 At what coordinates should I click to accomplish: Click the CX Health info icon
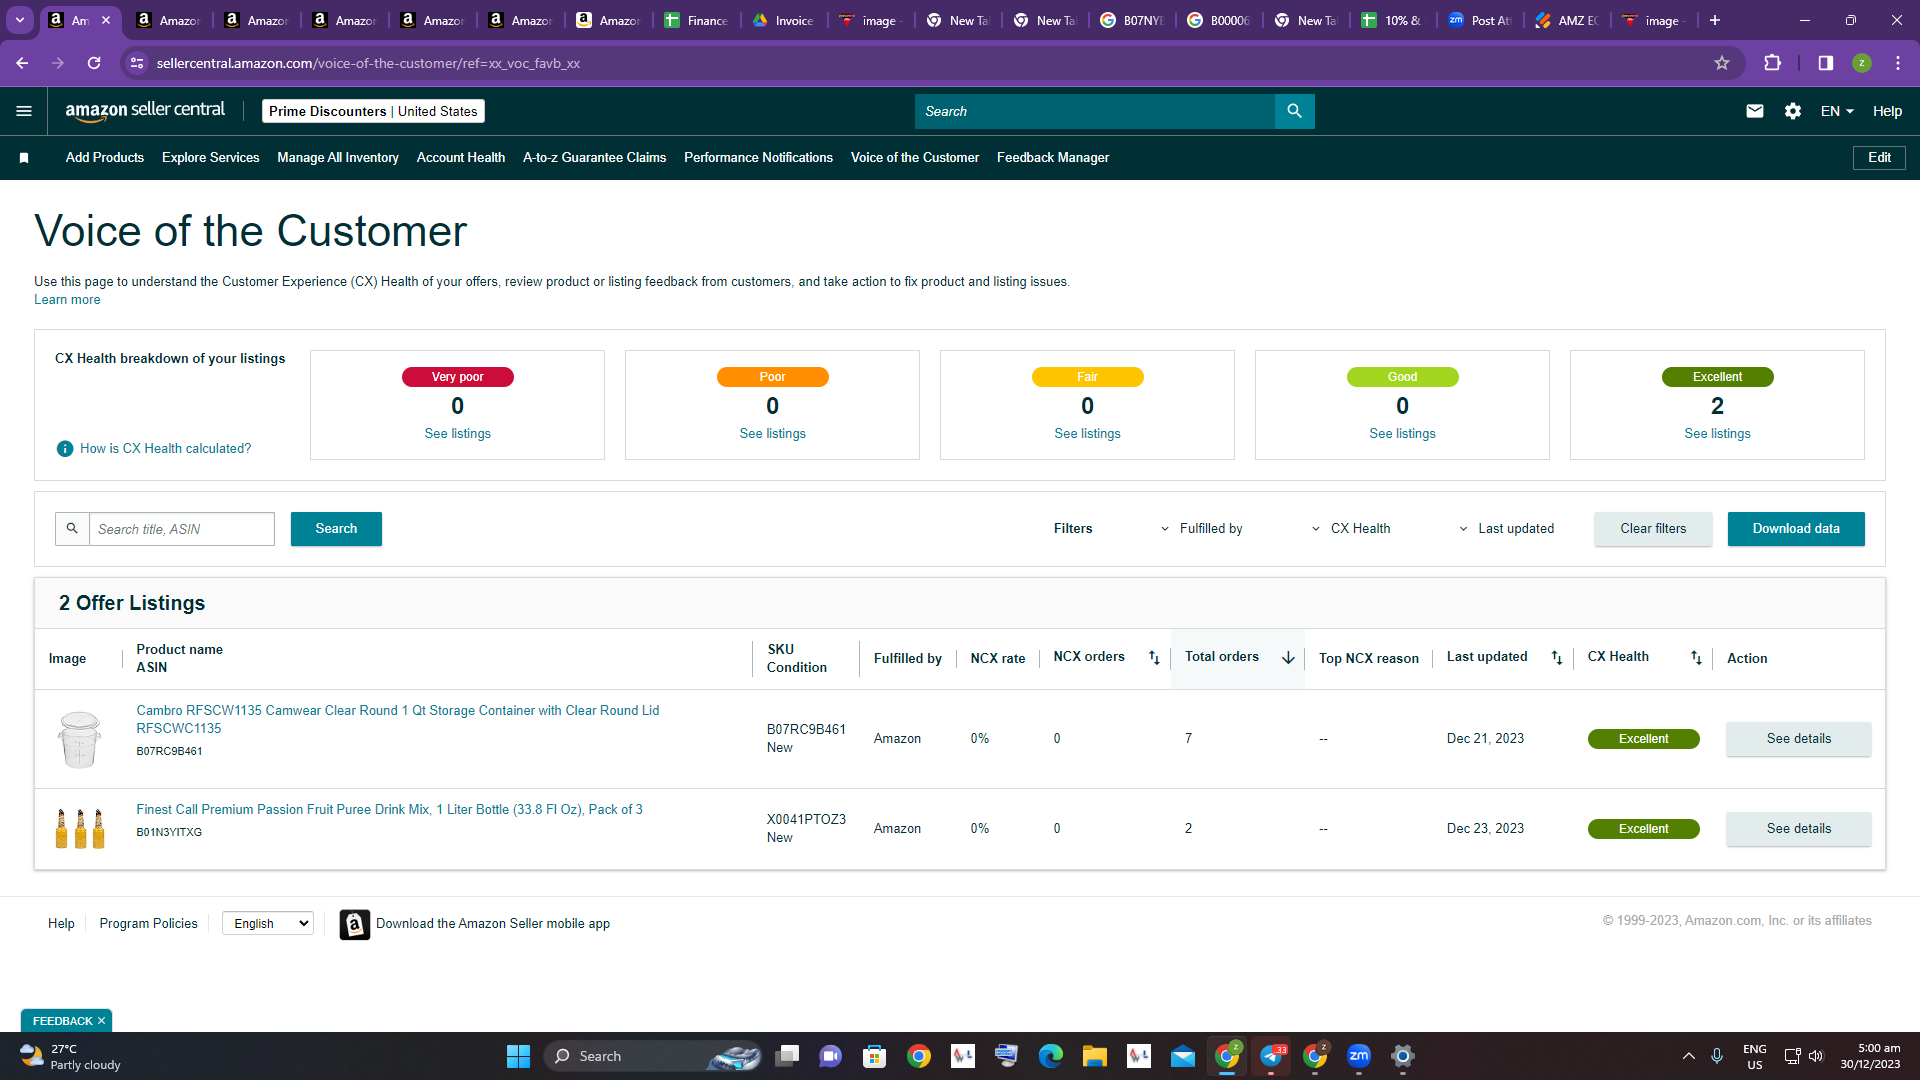pos(65,449)
